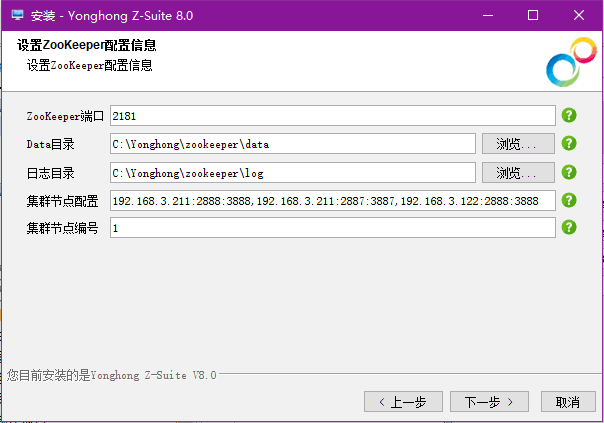Browse for the 日志目录 folder
This screenshot has height=423, width=604.
pyautogui.click(x=518, y=173)
